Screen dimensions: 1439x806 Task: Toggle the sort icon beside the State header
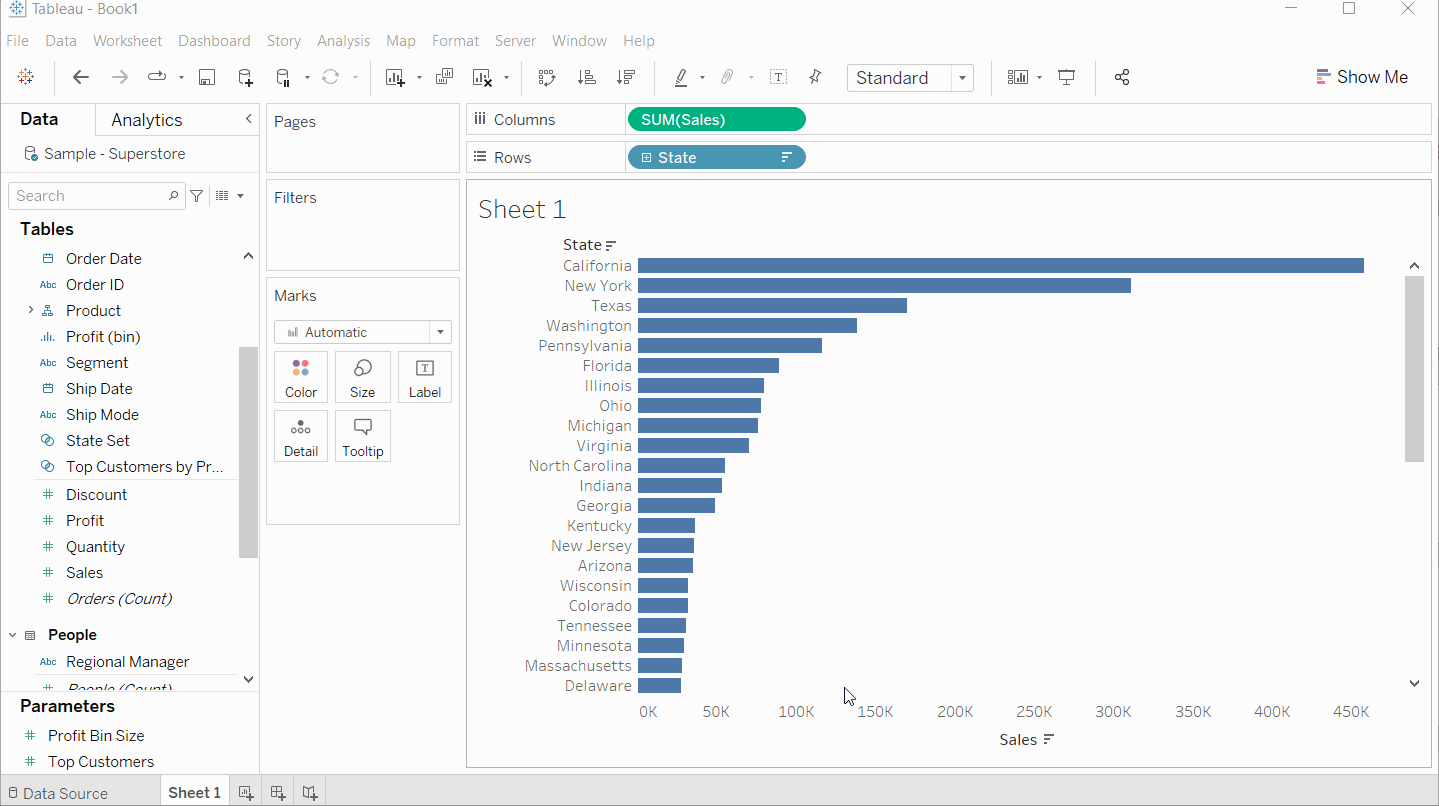(611, 245)
